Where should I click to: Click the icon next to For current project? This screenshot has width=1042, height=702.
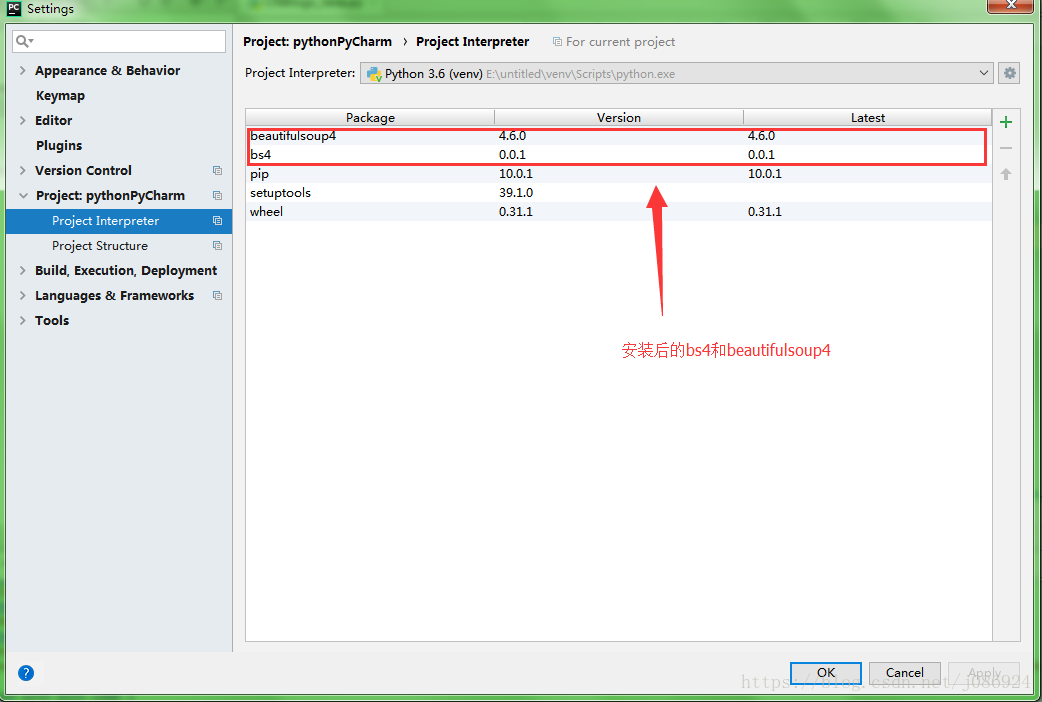[x=557, y=42]
